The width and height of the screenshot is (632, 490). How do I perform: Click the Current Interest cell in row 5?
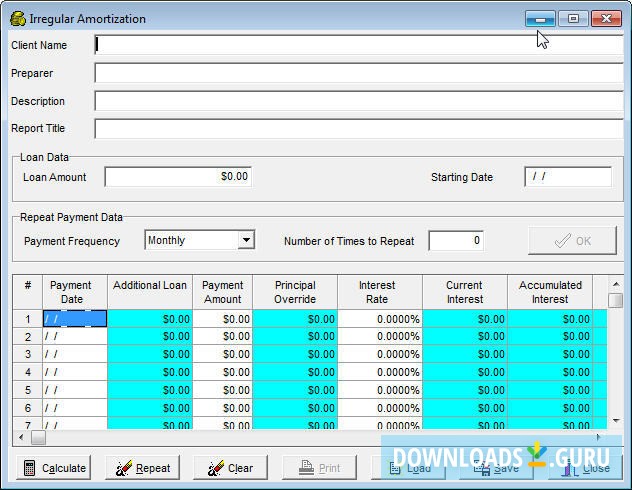[465, 390]
